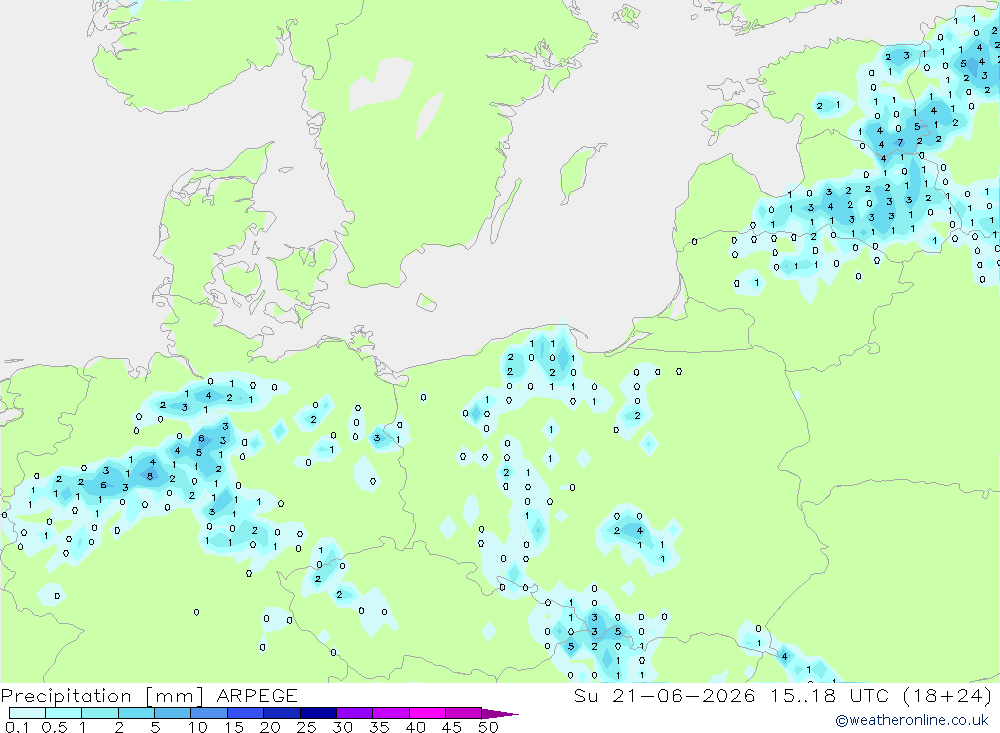
Task: Click the 'Su 21-06-2026' date text
Action: tap(665, 695)
